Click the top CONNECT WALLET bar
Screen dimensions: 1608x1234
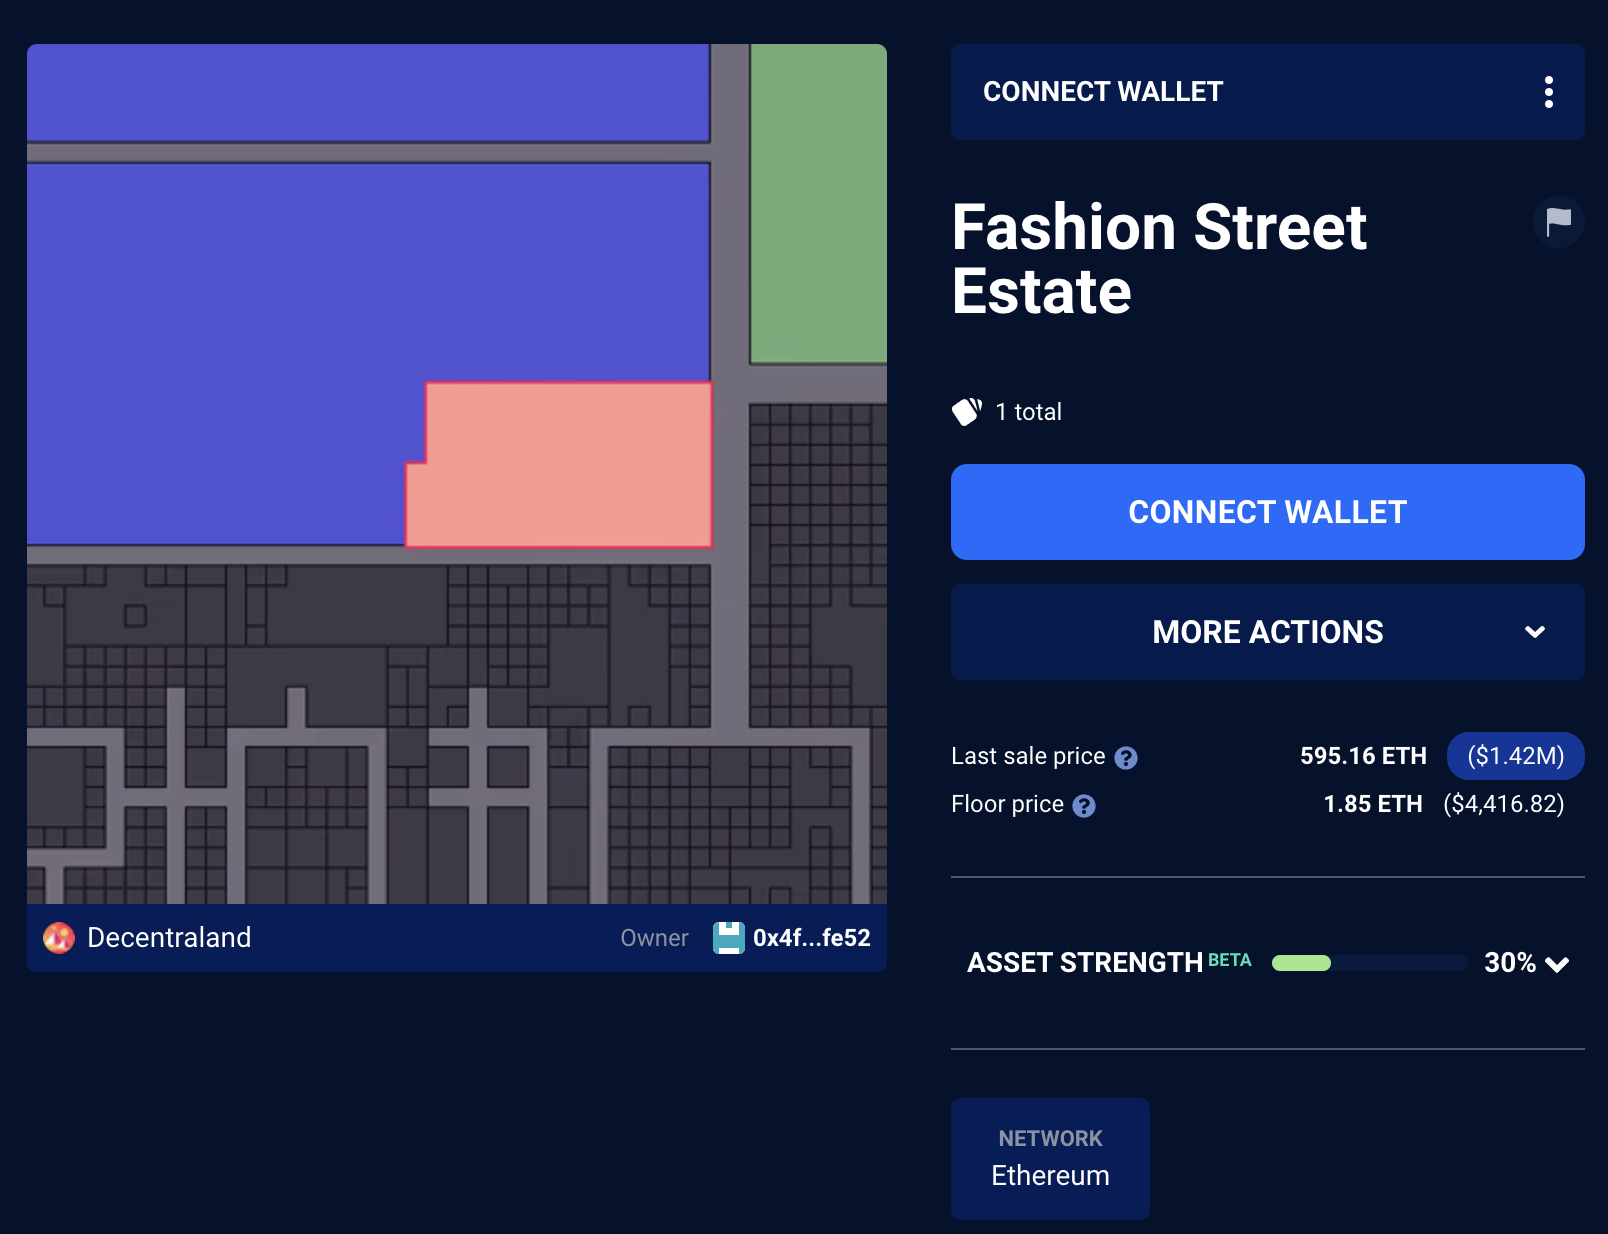pos(1267,92)
